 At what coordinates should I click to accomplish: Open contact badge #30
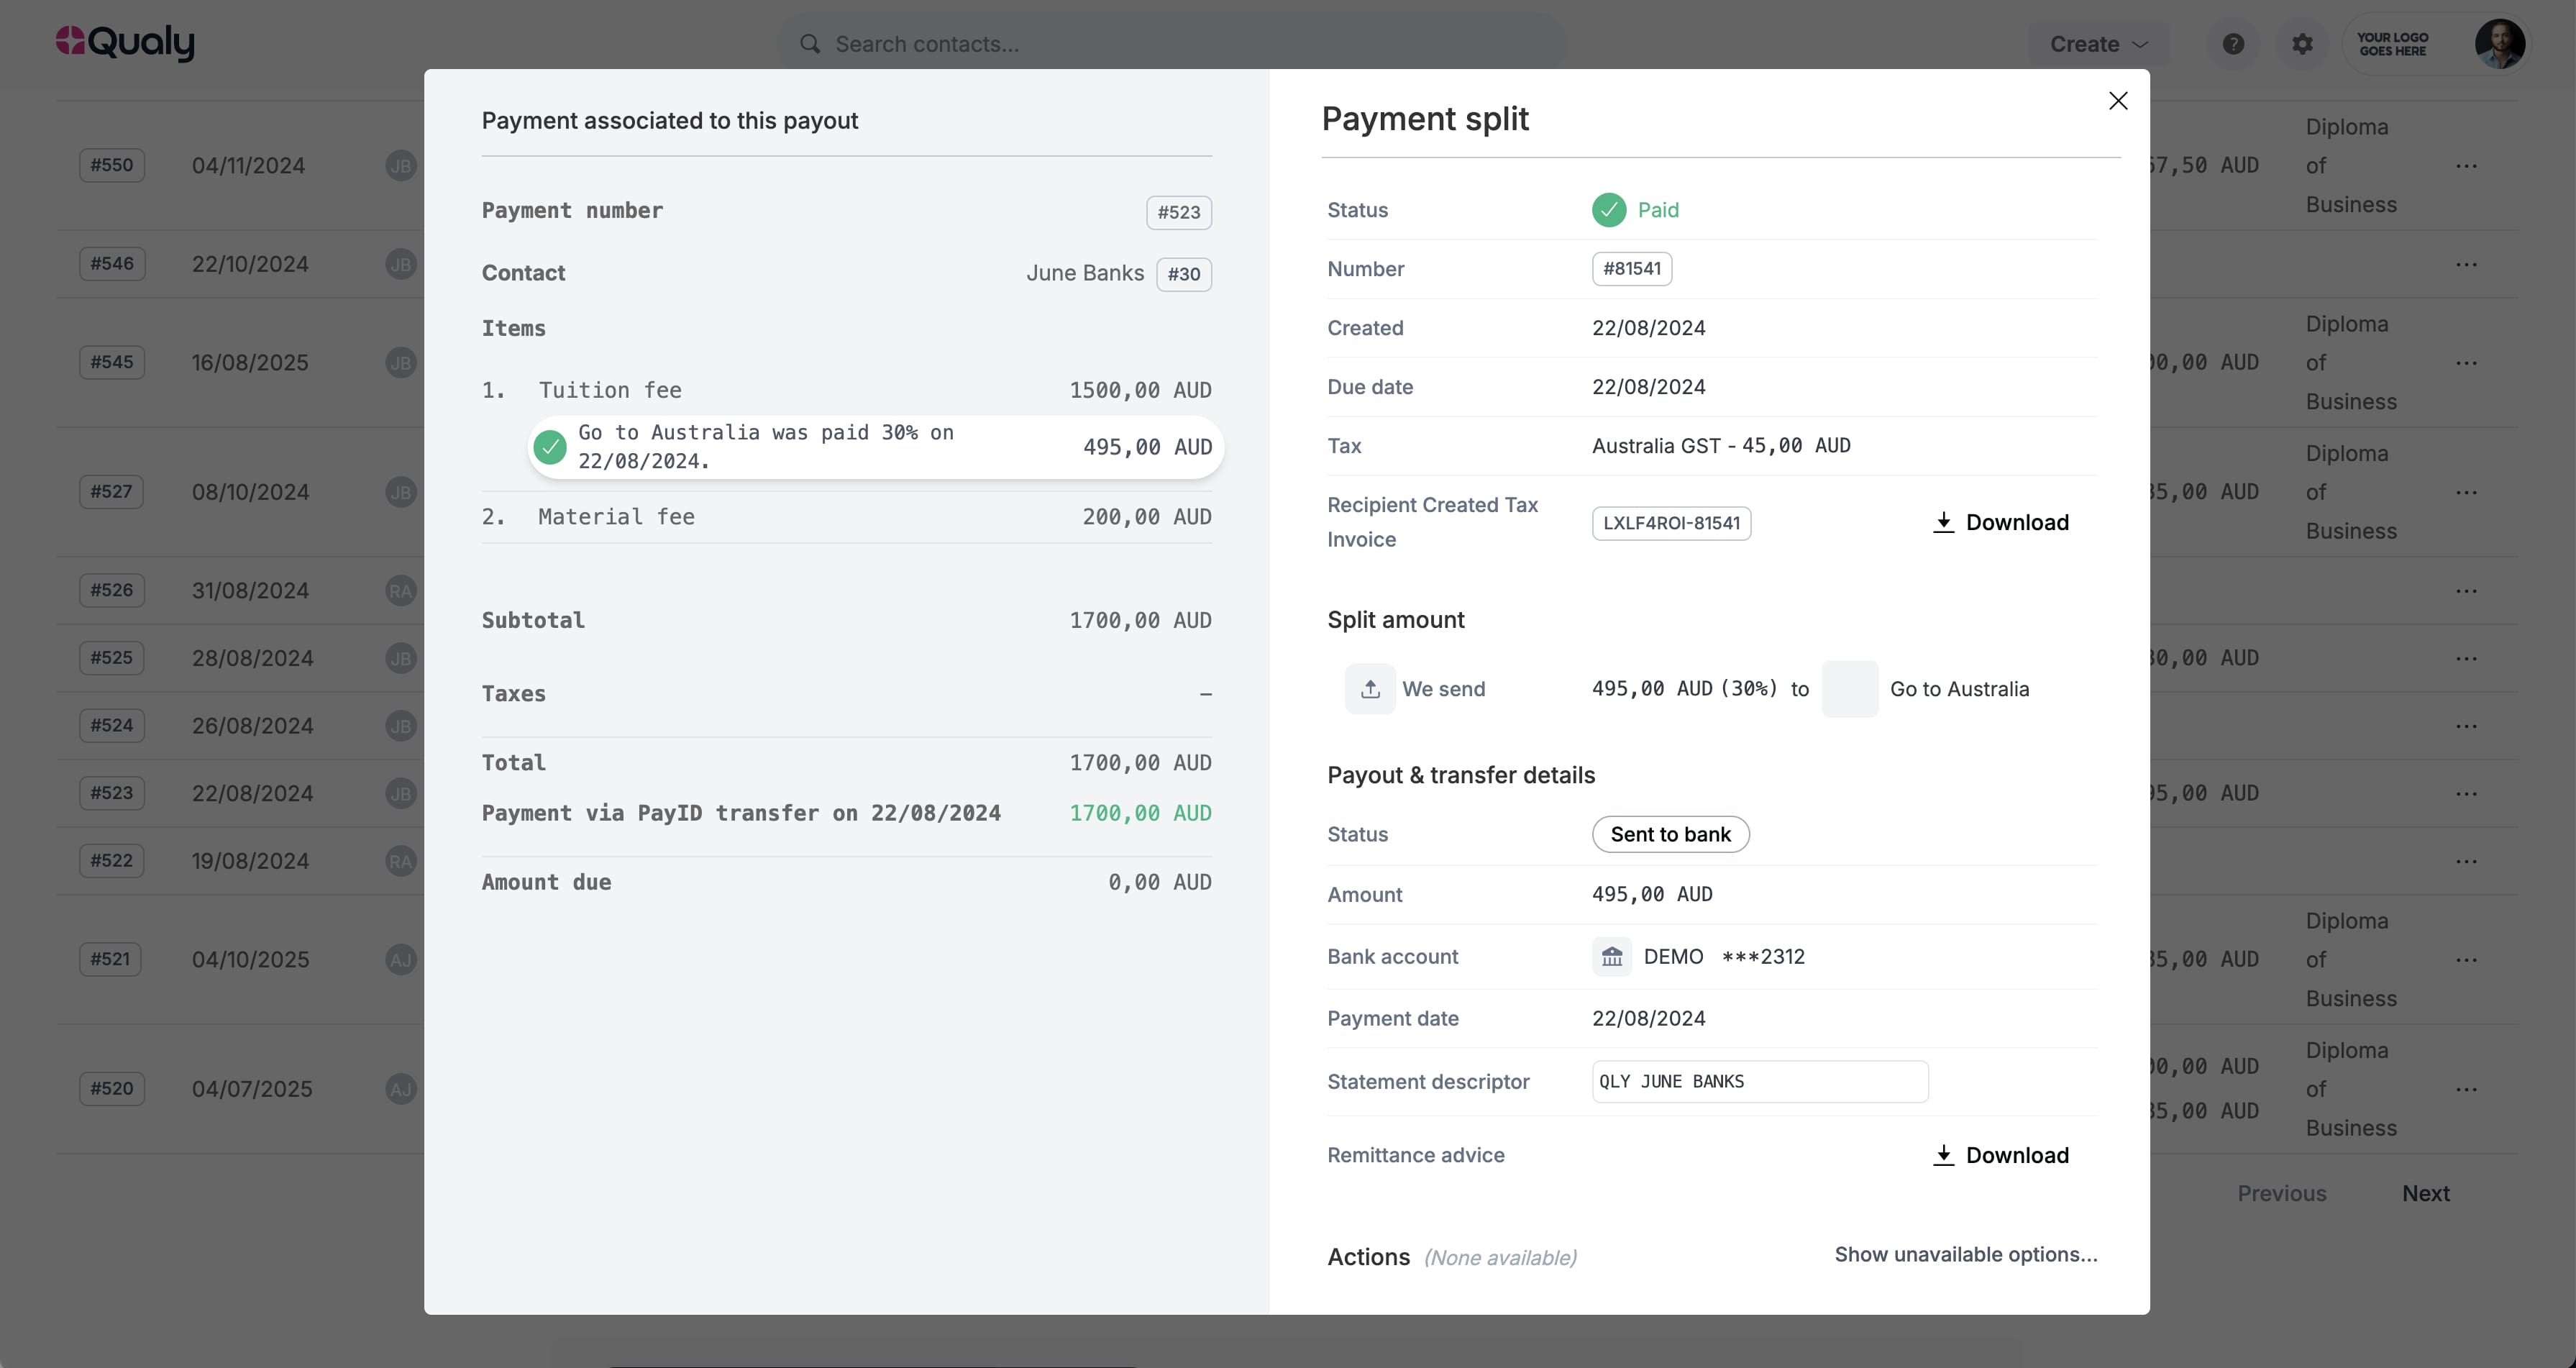(x=1184, y=274)
